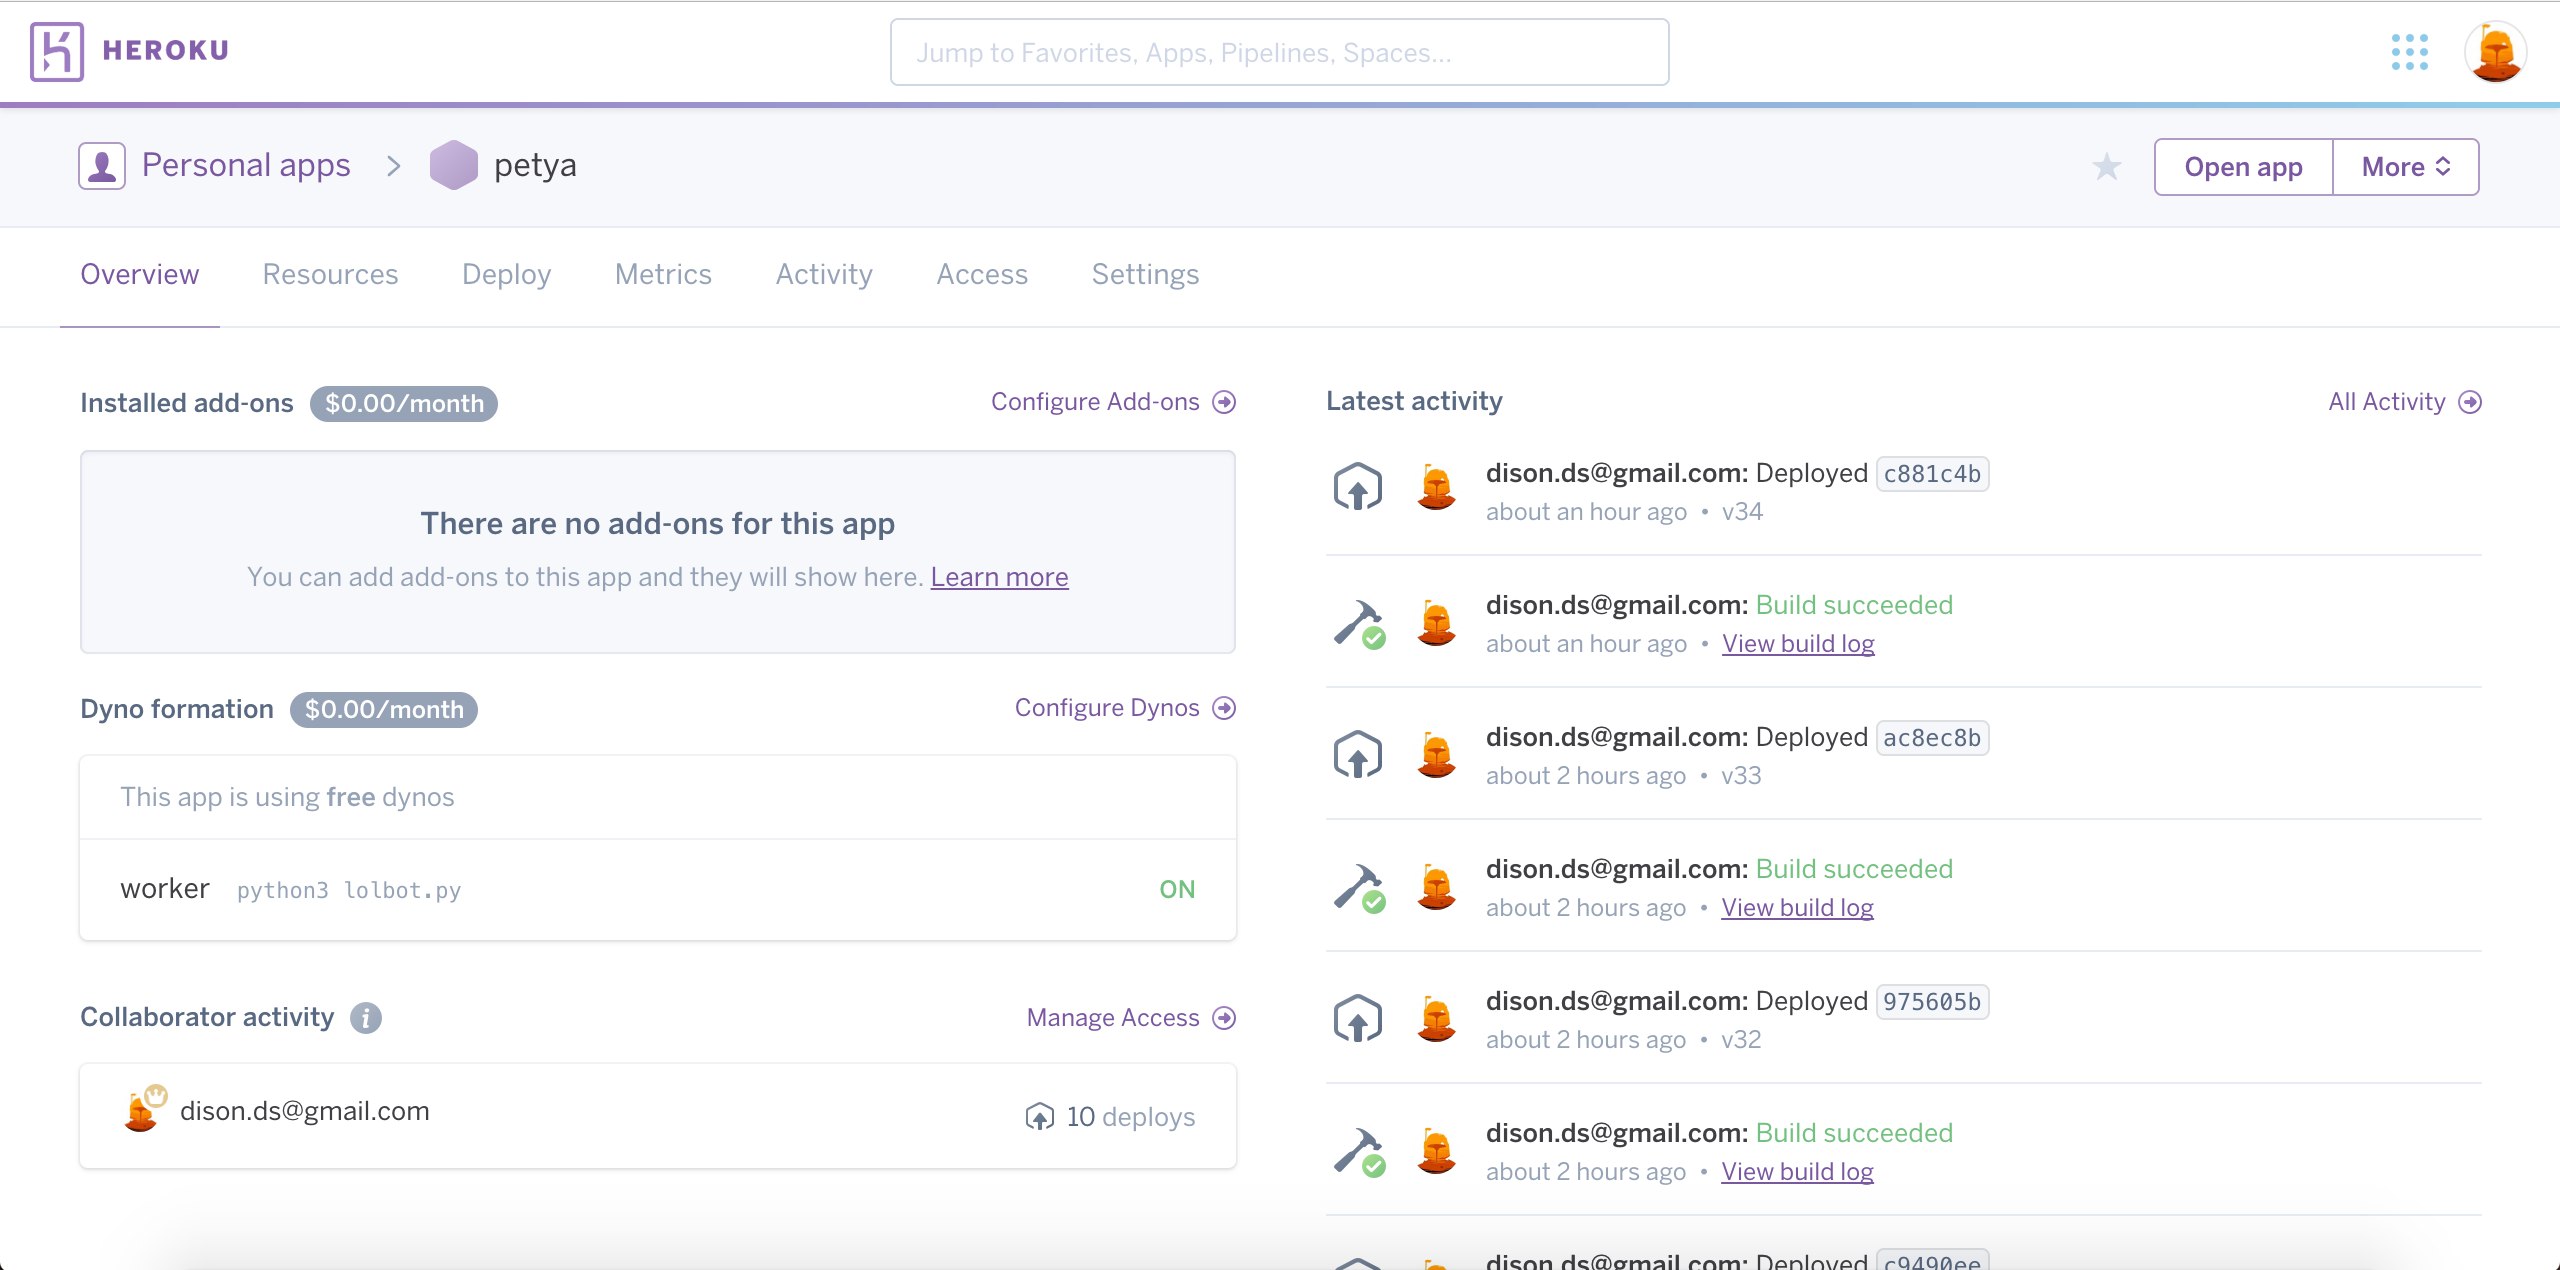Click build hammer icon for about an hour ago

click(x=1359, y=624)
